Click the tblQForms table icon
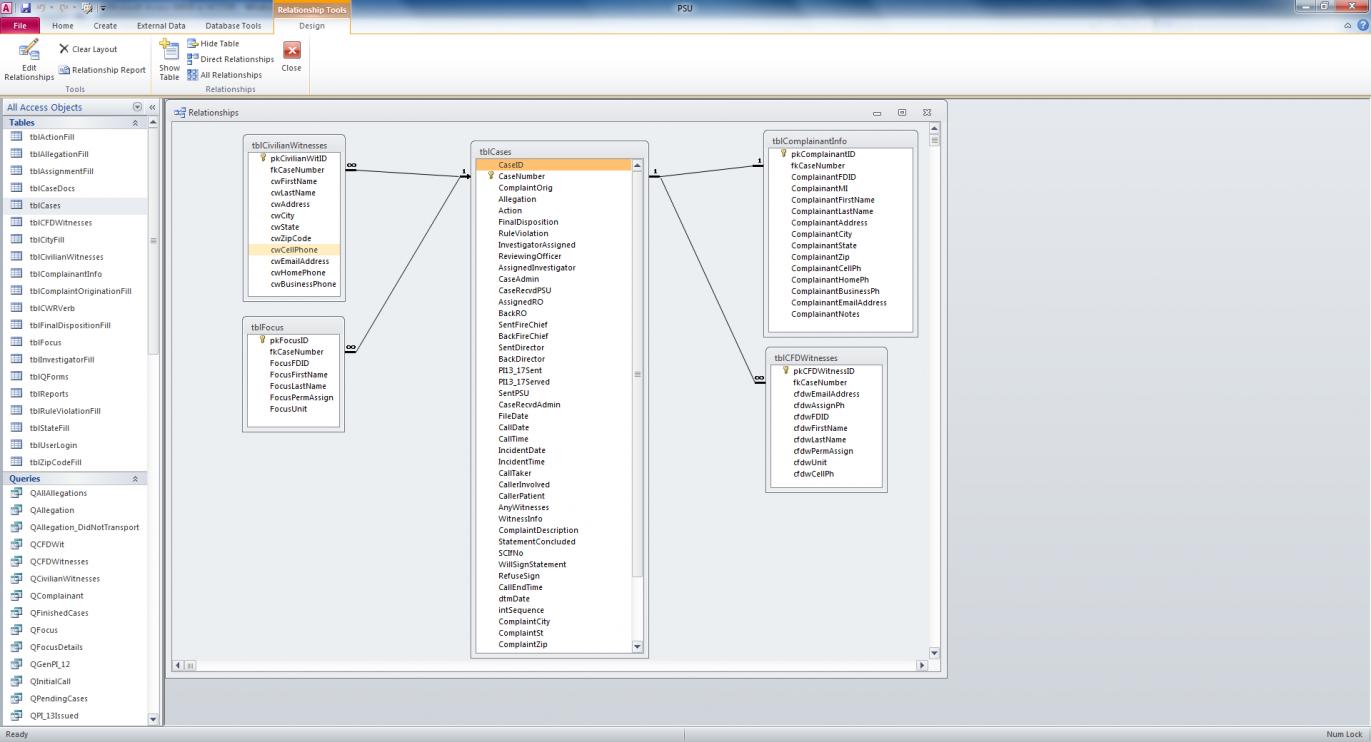 (16, 377)
